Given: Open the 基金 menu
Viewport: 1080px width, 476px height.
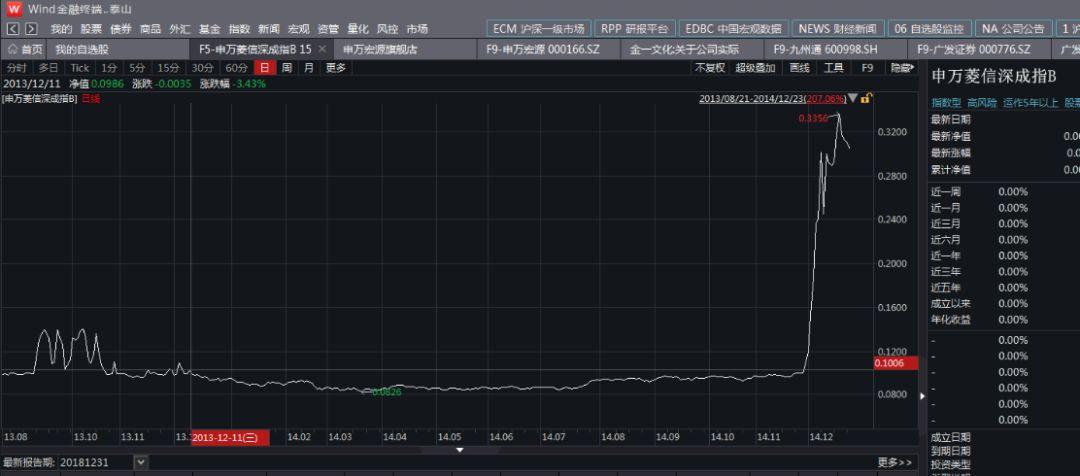Looking at the screenshot, I should 209,29.
